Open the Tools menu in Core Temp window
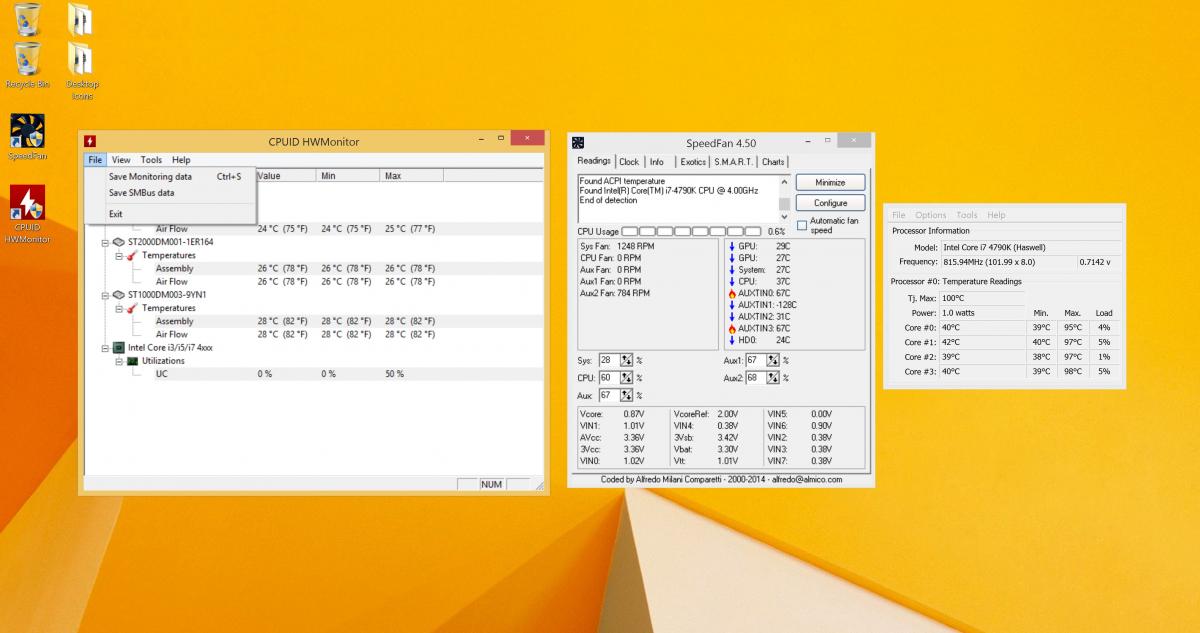This screenshot has width=1200, height=633. pyautogui.click(x=967, y=215)
